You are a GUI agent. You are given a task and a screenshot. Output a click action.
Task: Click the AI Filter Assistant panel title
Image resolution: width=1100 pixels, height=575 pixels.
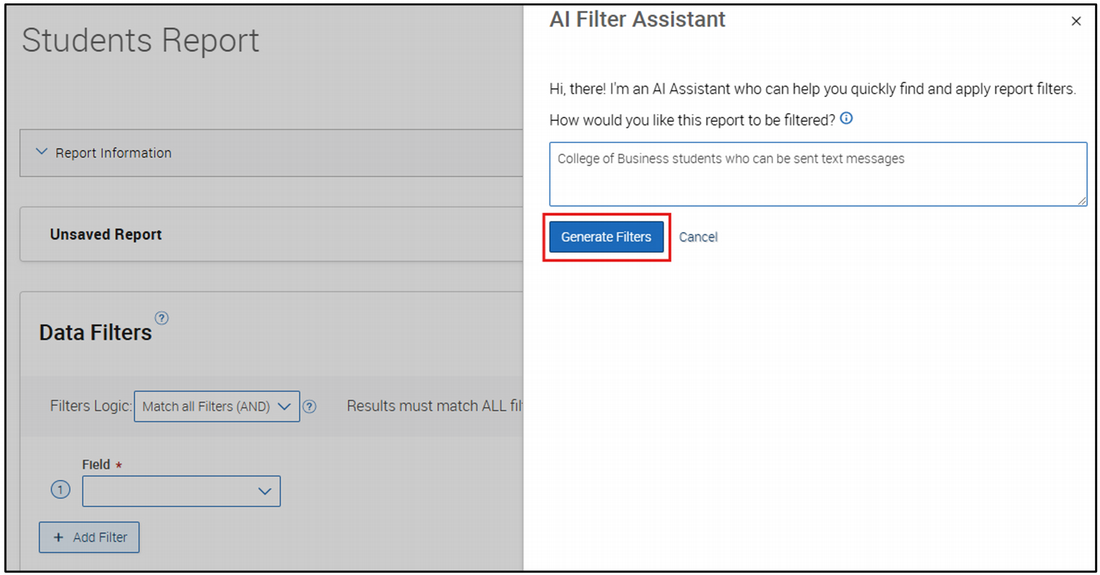(x=637, y=20)
